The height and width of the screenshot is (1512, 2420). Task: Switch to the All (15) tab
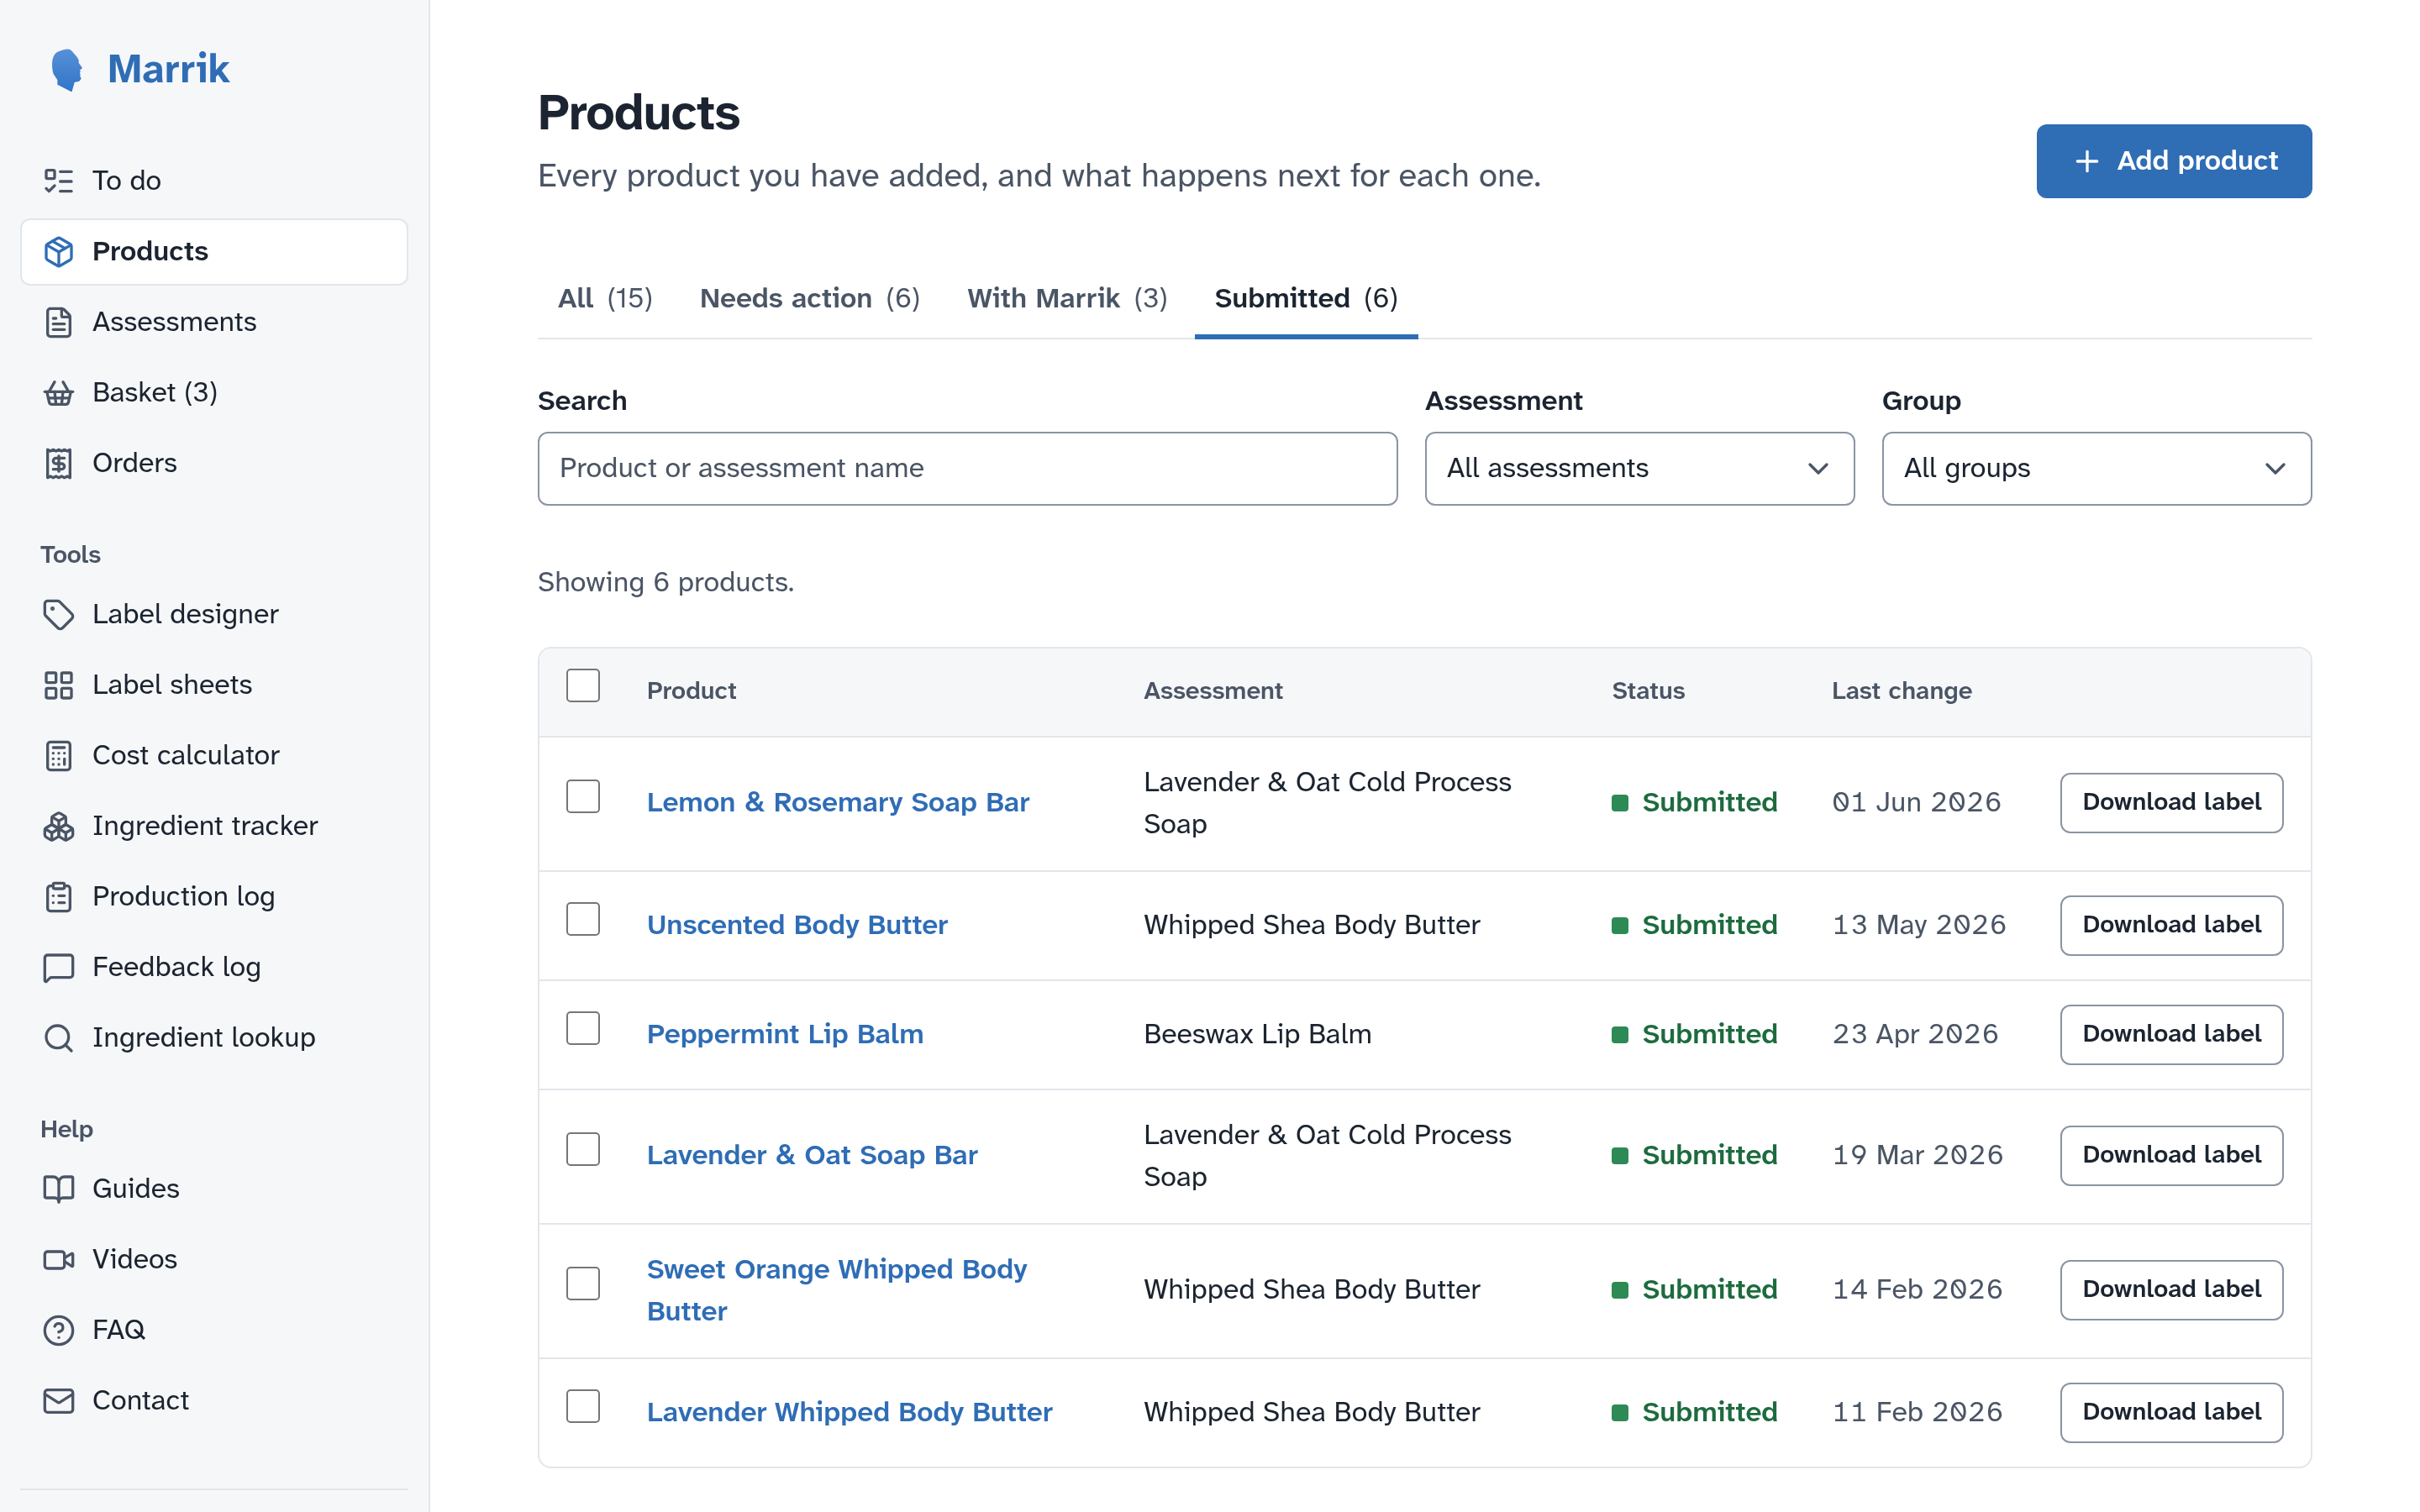[605, 298]
